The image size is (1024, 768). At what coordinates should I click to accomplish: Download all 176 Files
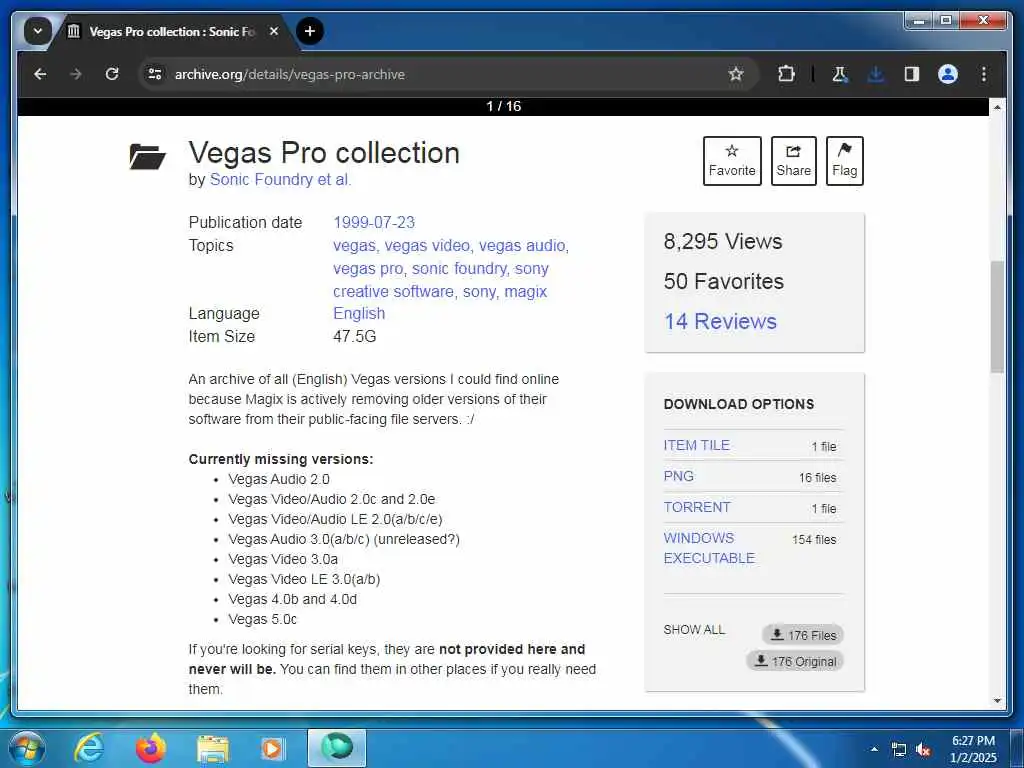tap(803, 635)
